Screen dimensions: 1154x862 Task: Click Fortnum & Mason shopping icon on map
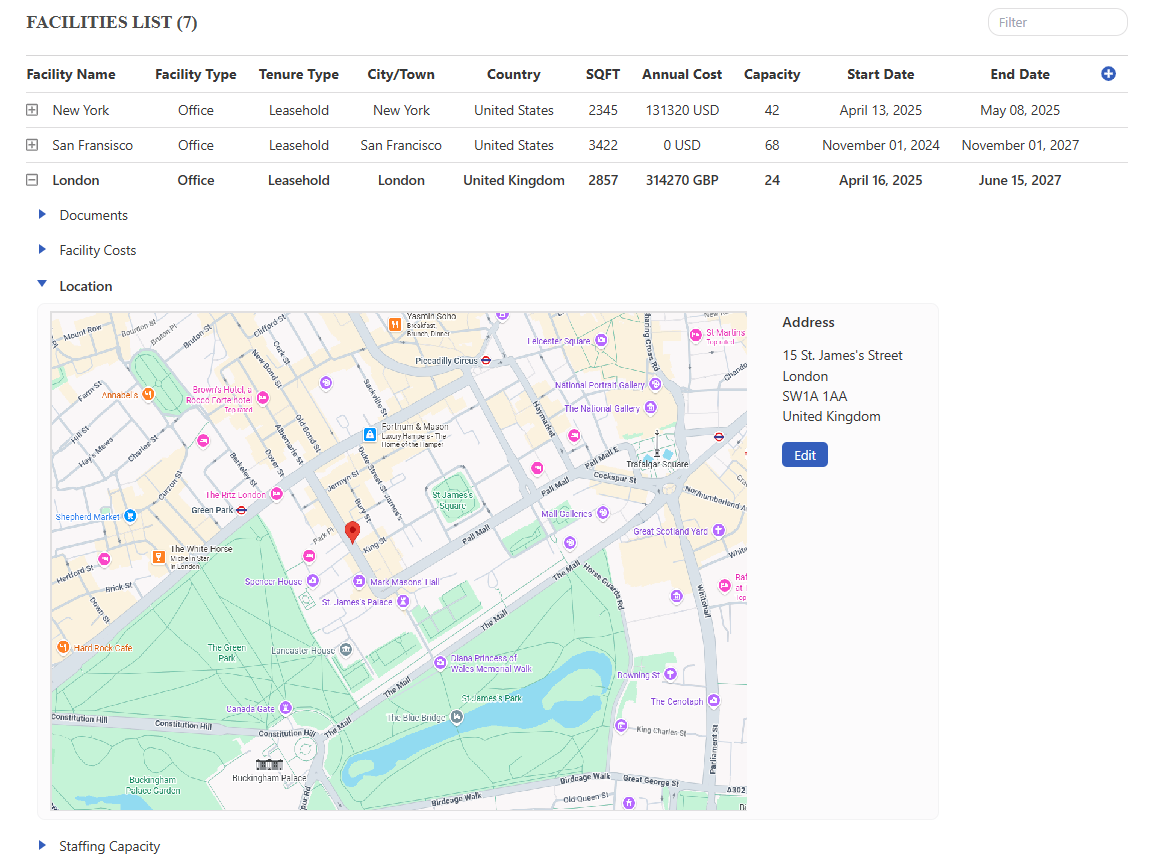pos(369,435)
